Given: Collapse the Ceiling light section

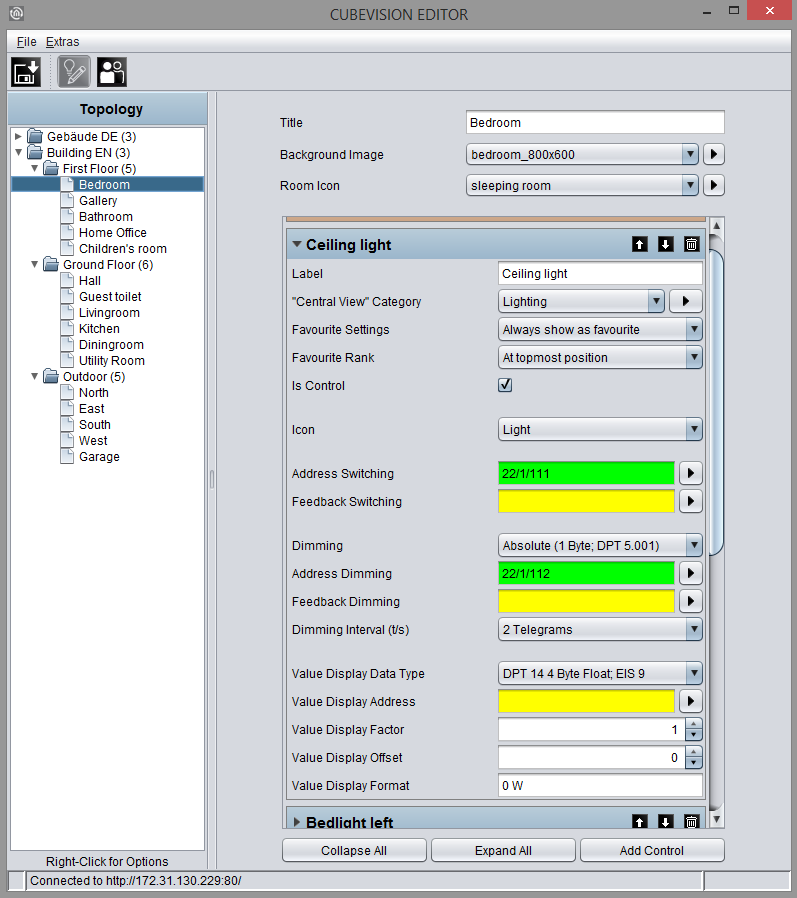Looking at the screenshot, I should tap(297, 244).
